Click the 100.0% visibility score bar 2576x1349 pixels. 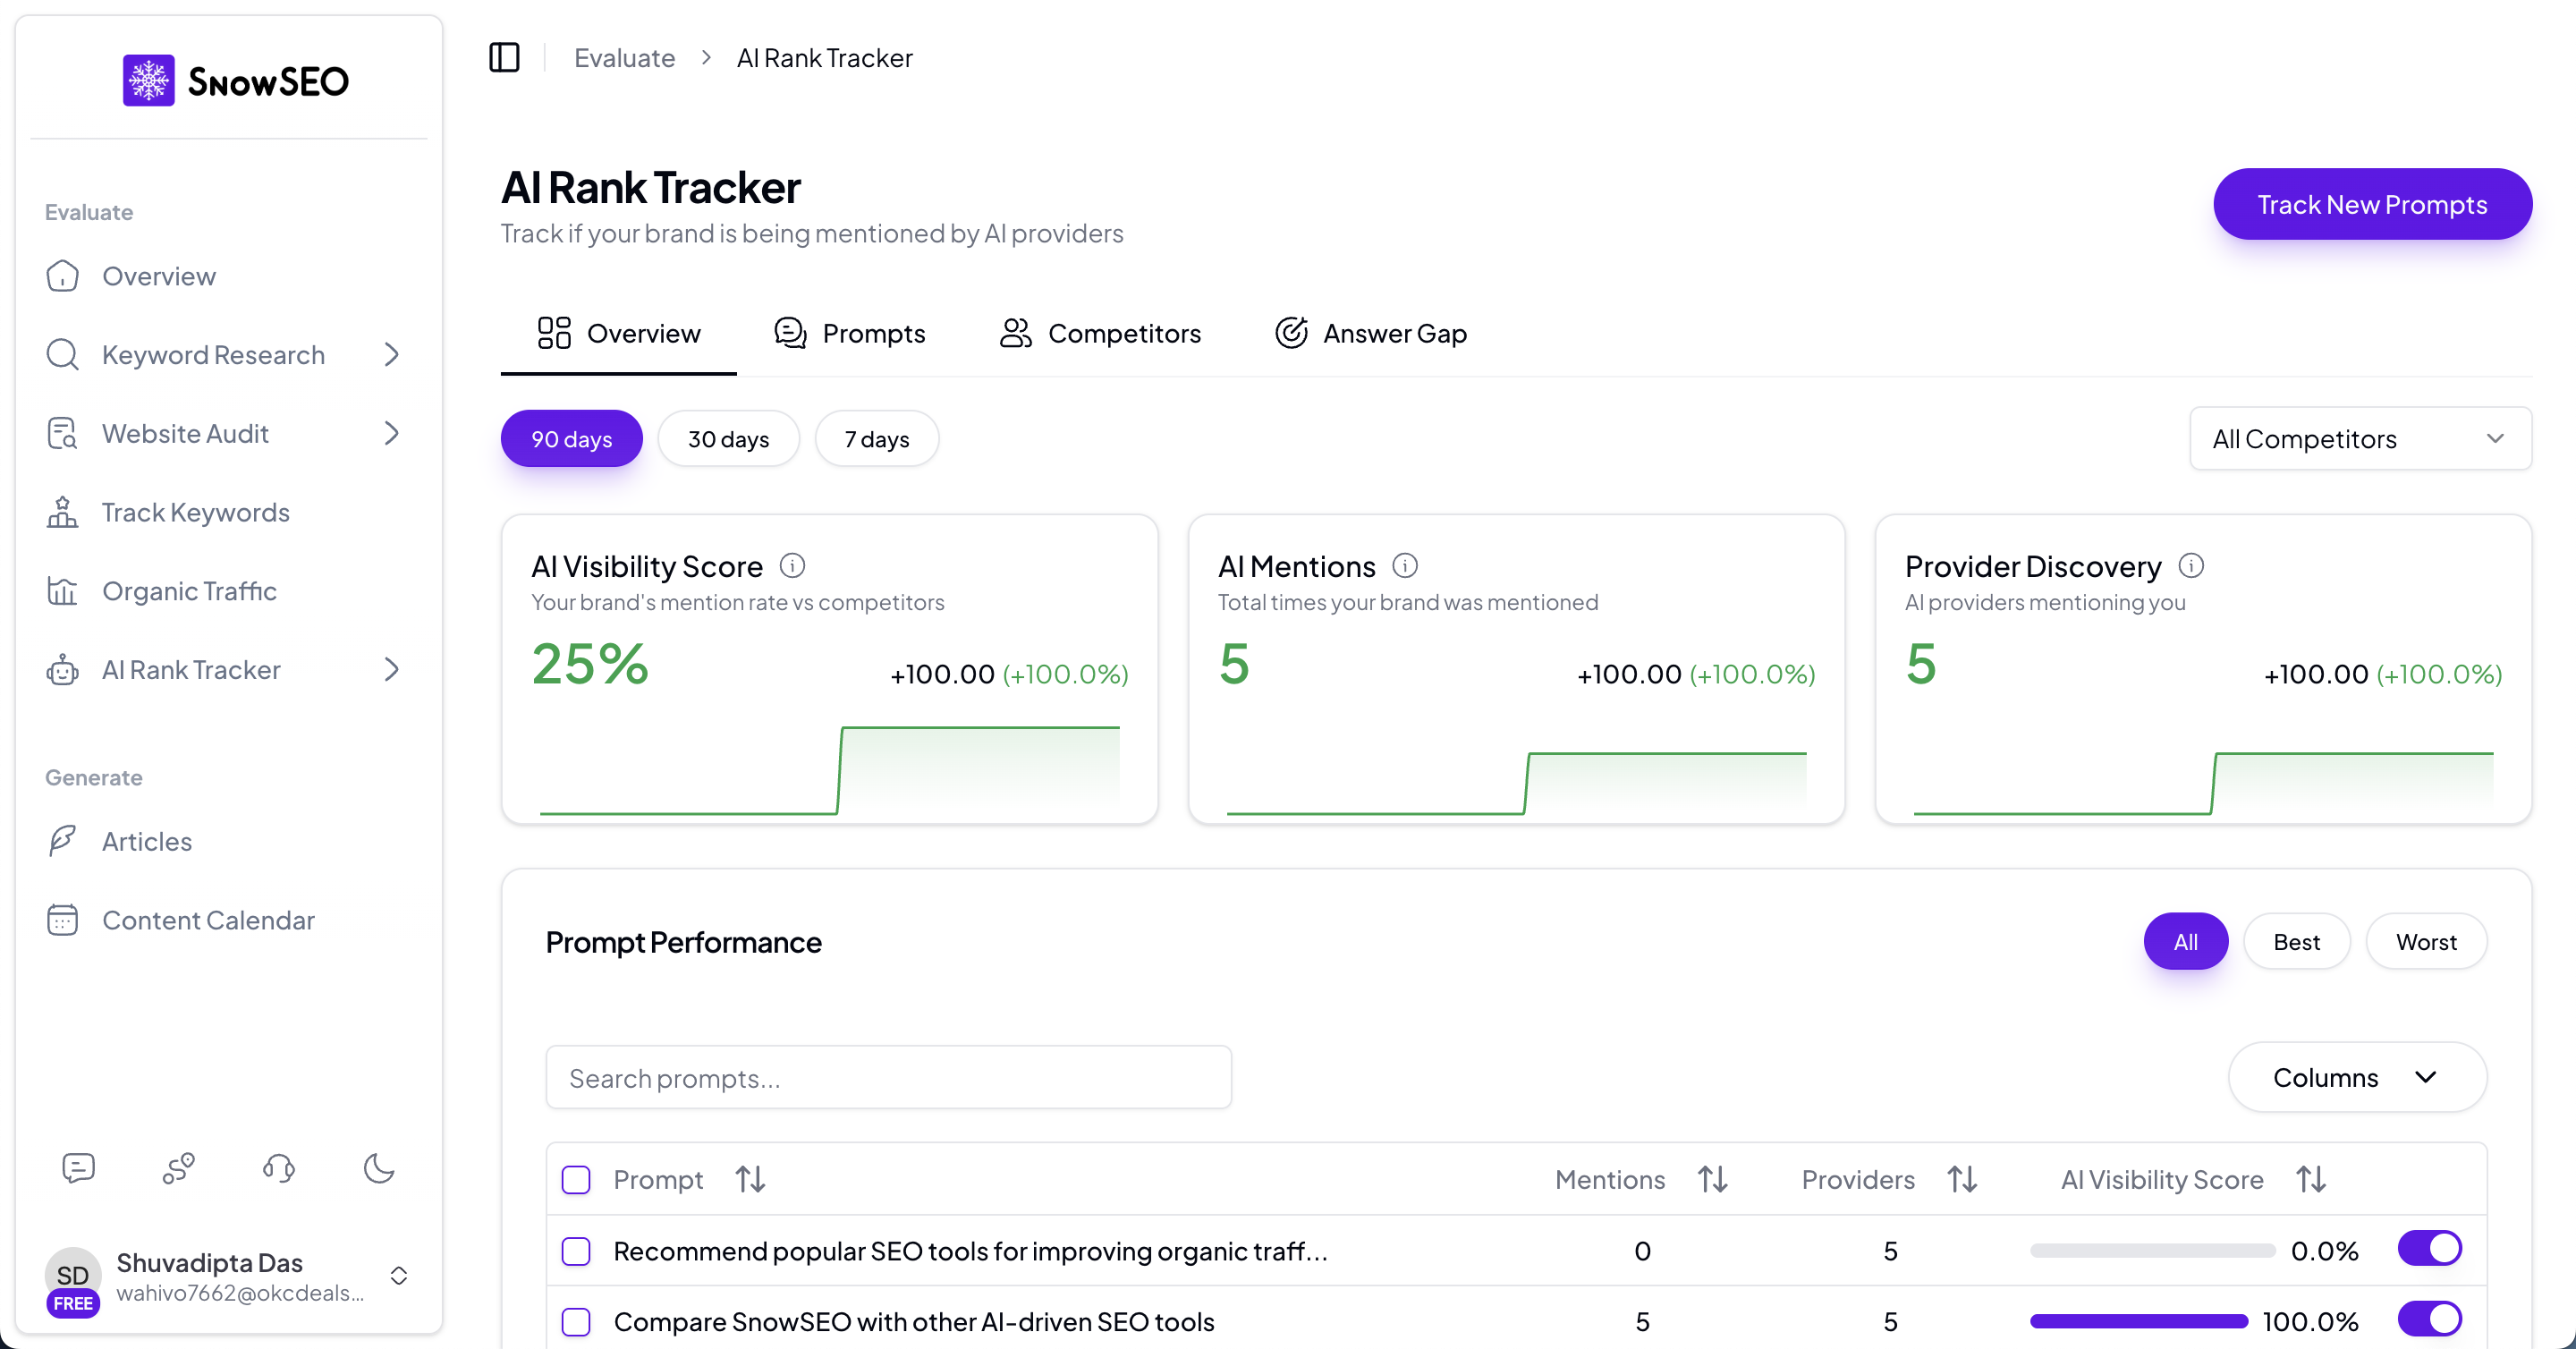2138,1322
